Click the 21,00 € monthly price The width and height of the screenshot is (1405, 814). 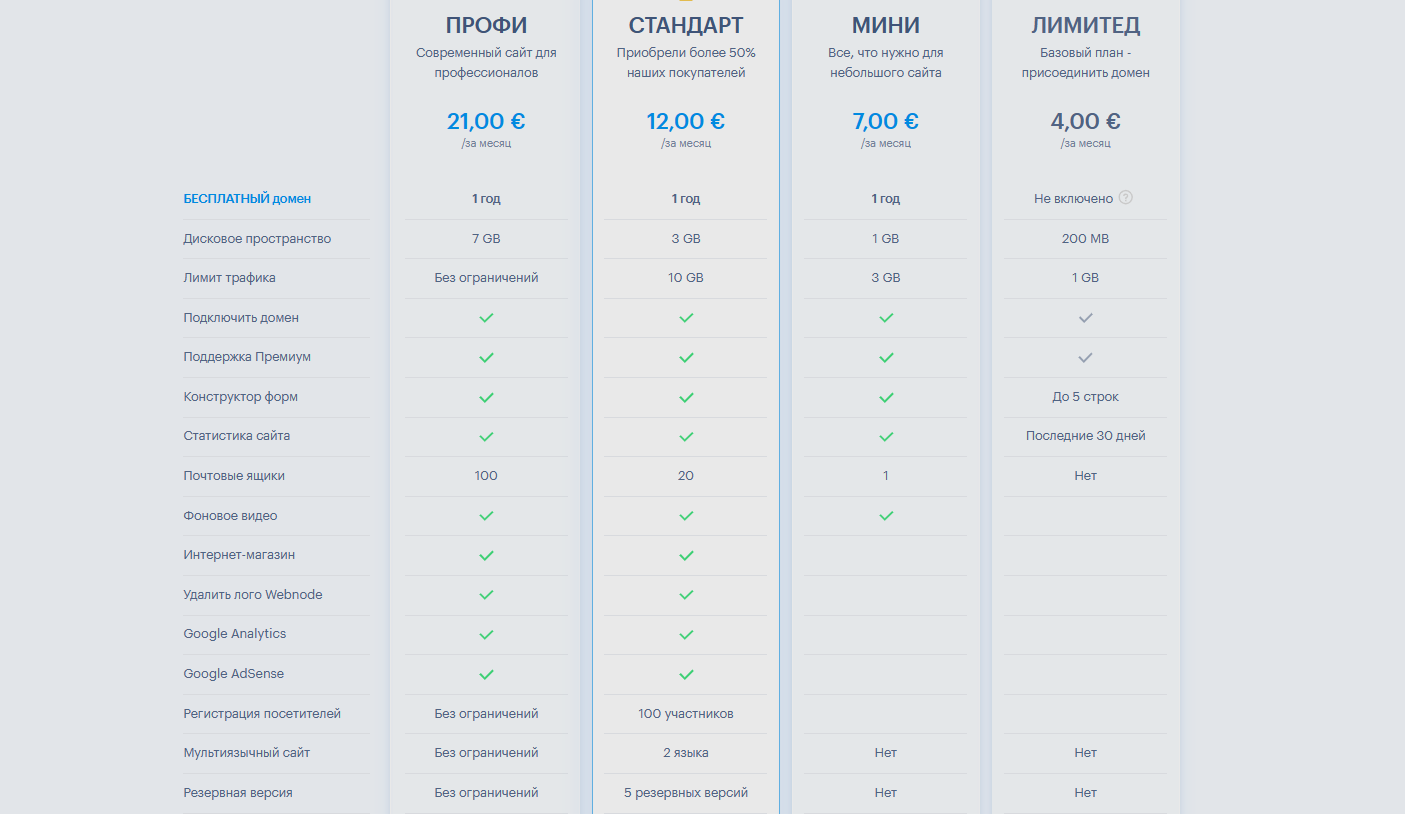pyautogui.click(x=486, y=122)
